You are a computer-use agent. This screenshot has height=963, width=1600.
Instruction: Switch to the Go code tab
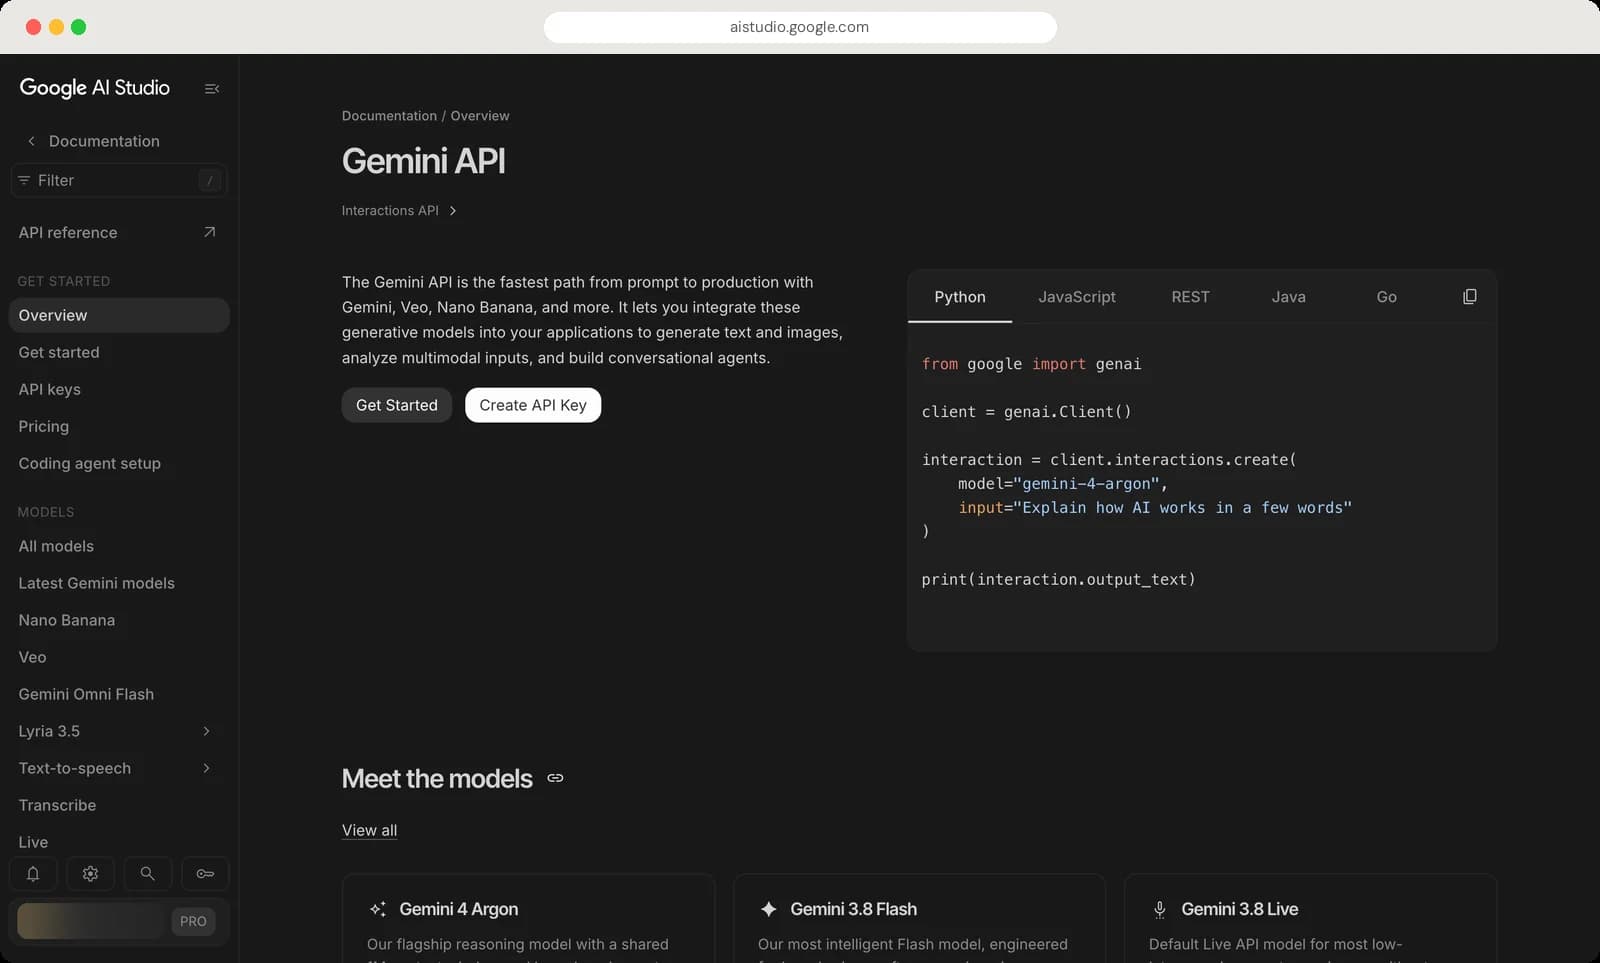[1386, 297]
